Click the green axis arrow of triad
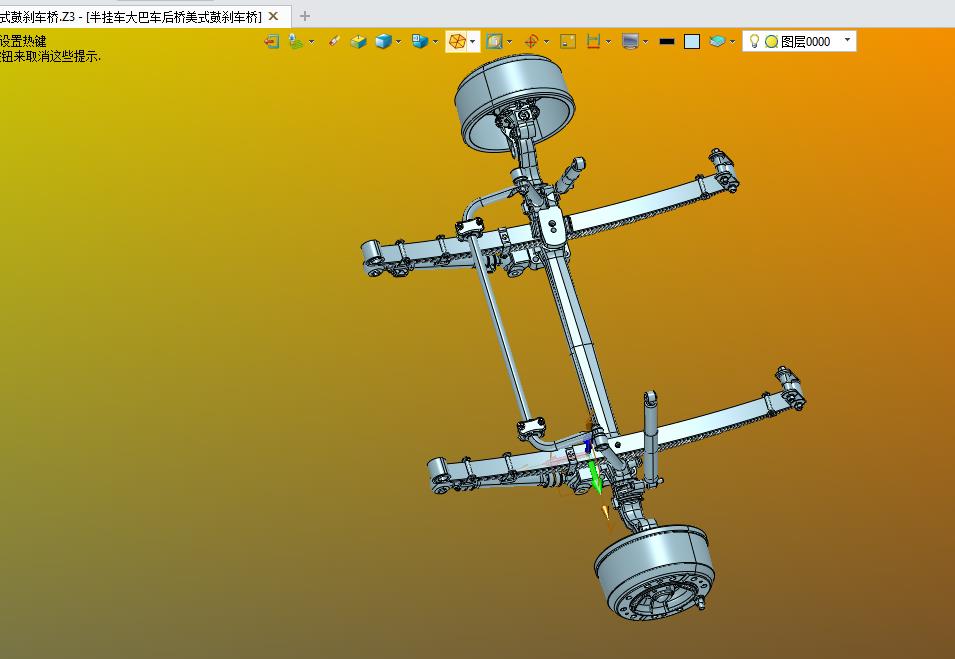The width and height of the screenshot is (955, 659). click(595, 476)
